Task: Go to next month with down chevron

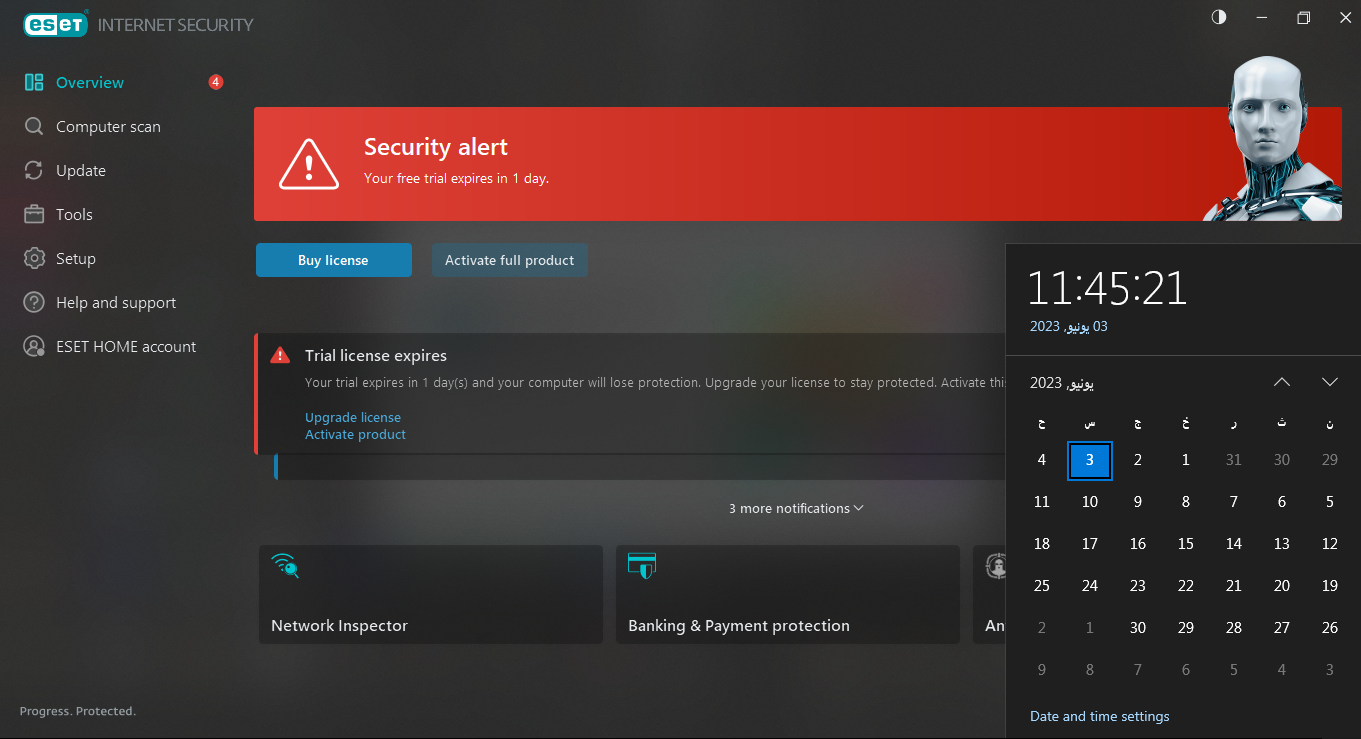Action: (1330, 382)
